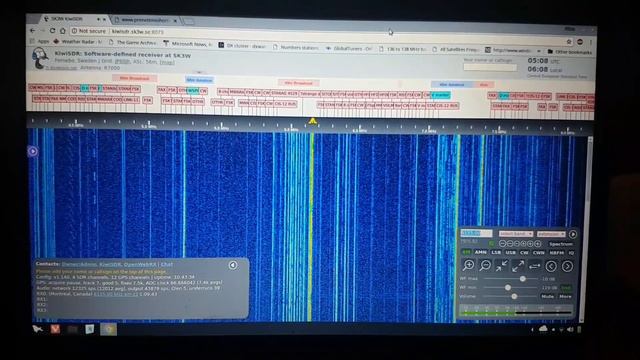The height and width of the screenshot is (360, 640).
Task: Open the browser home page icon
Action: point(62,31)
